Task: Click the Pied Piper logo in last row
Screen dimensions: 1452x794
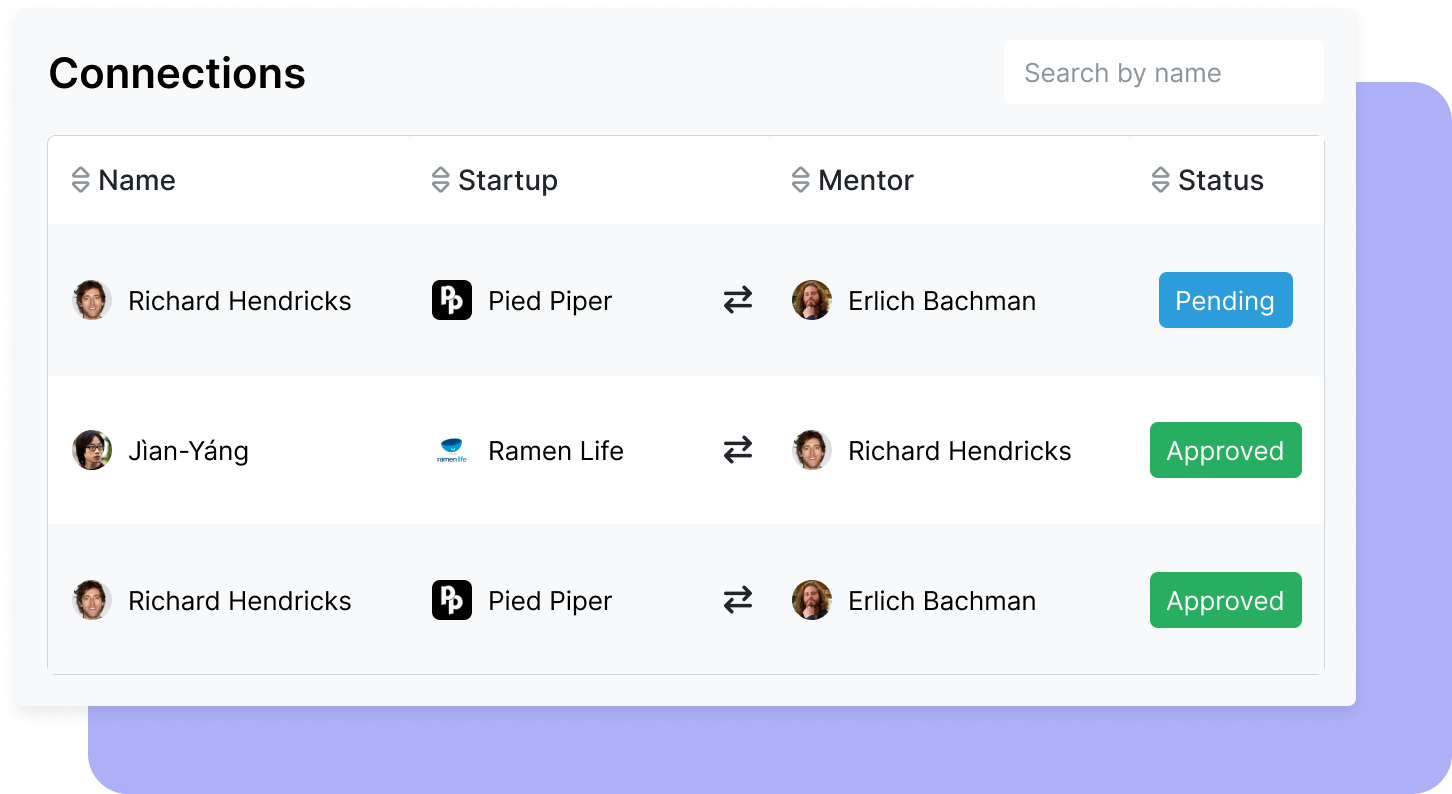Action: (452, 600)
